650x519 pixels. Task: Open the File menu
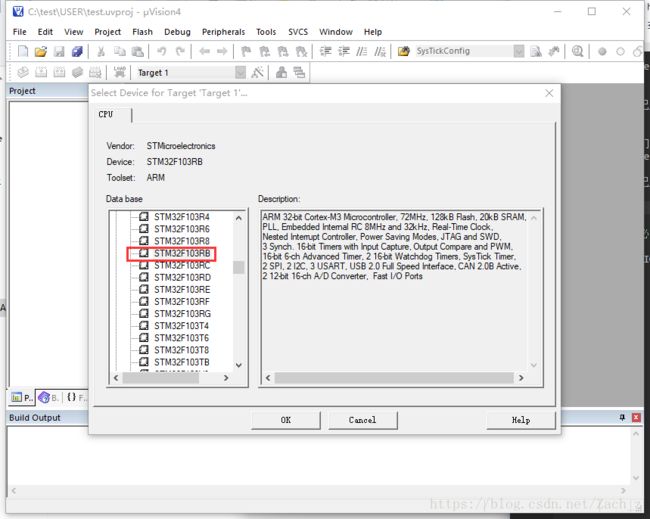click(x=19, y=32)
